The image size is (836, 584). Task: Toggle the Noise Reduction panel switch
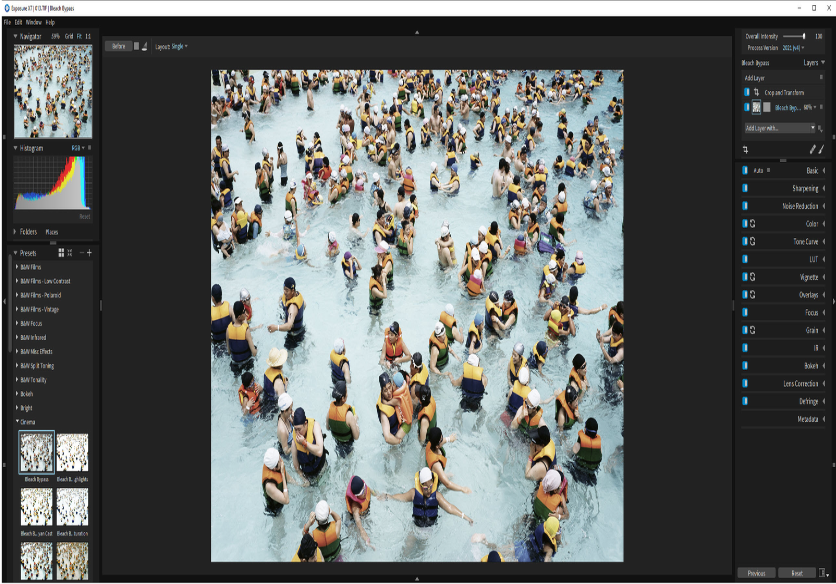tap(745, 206)
